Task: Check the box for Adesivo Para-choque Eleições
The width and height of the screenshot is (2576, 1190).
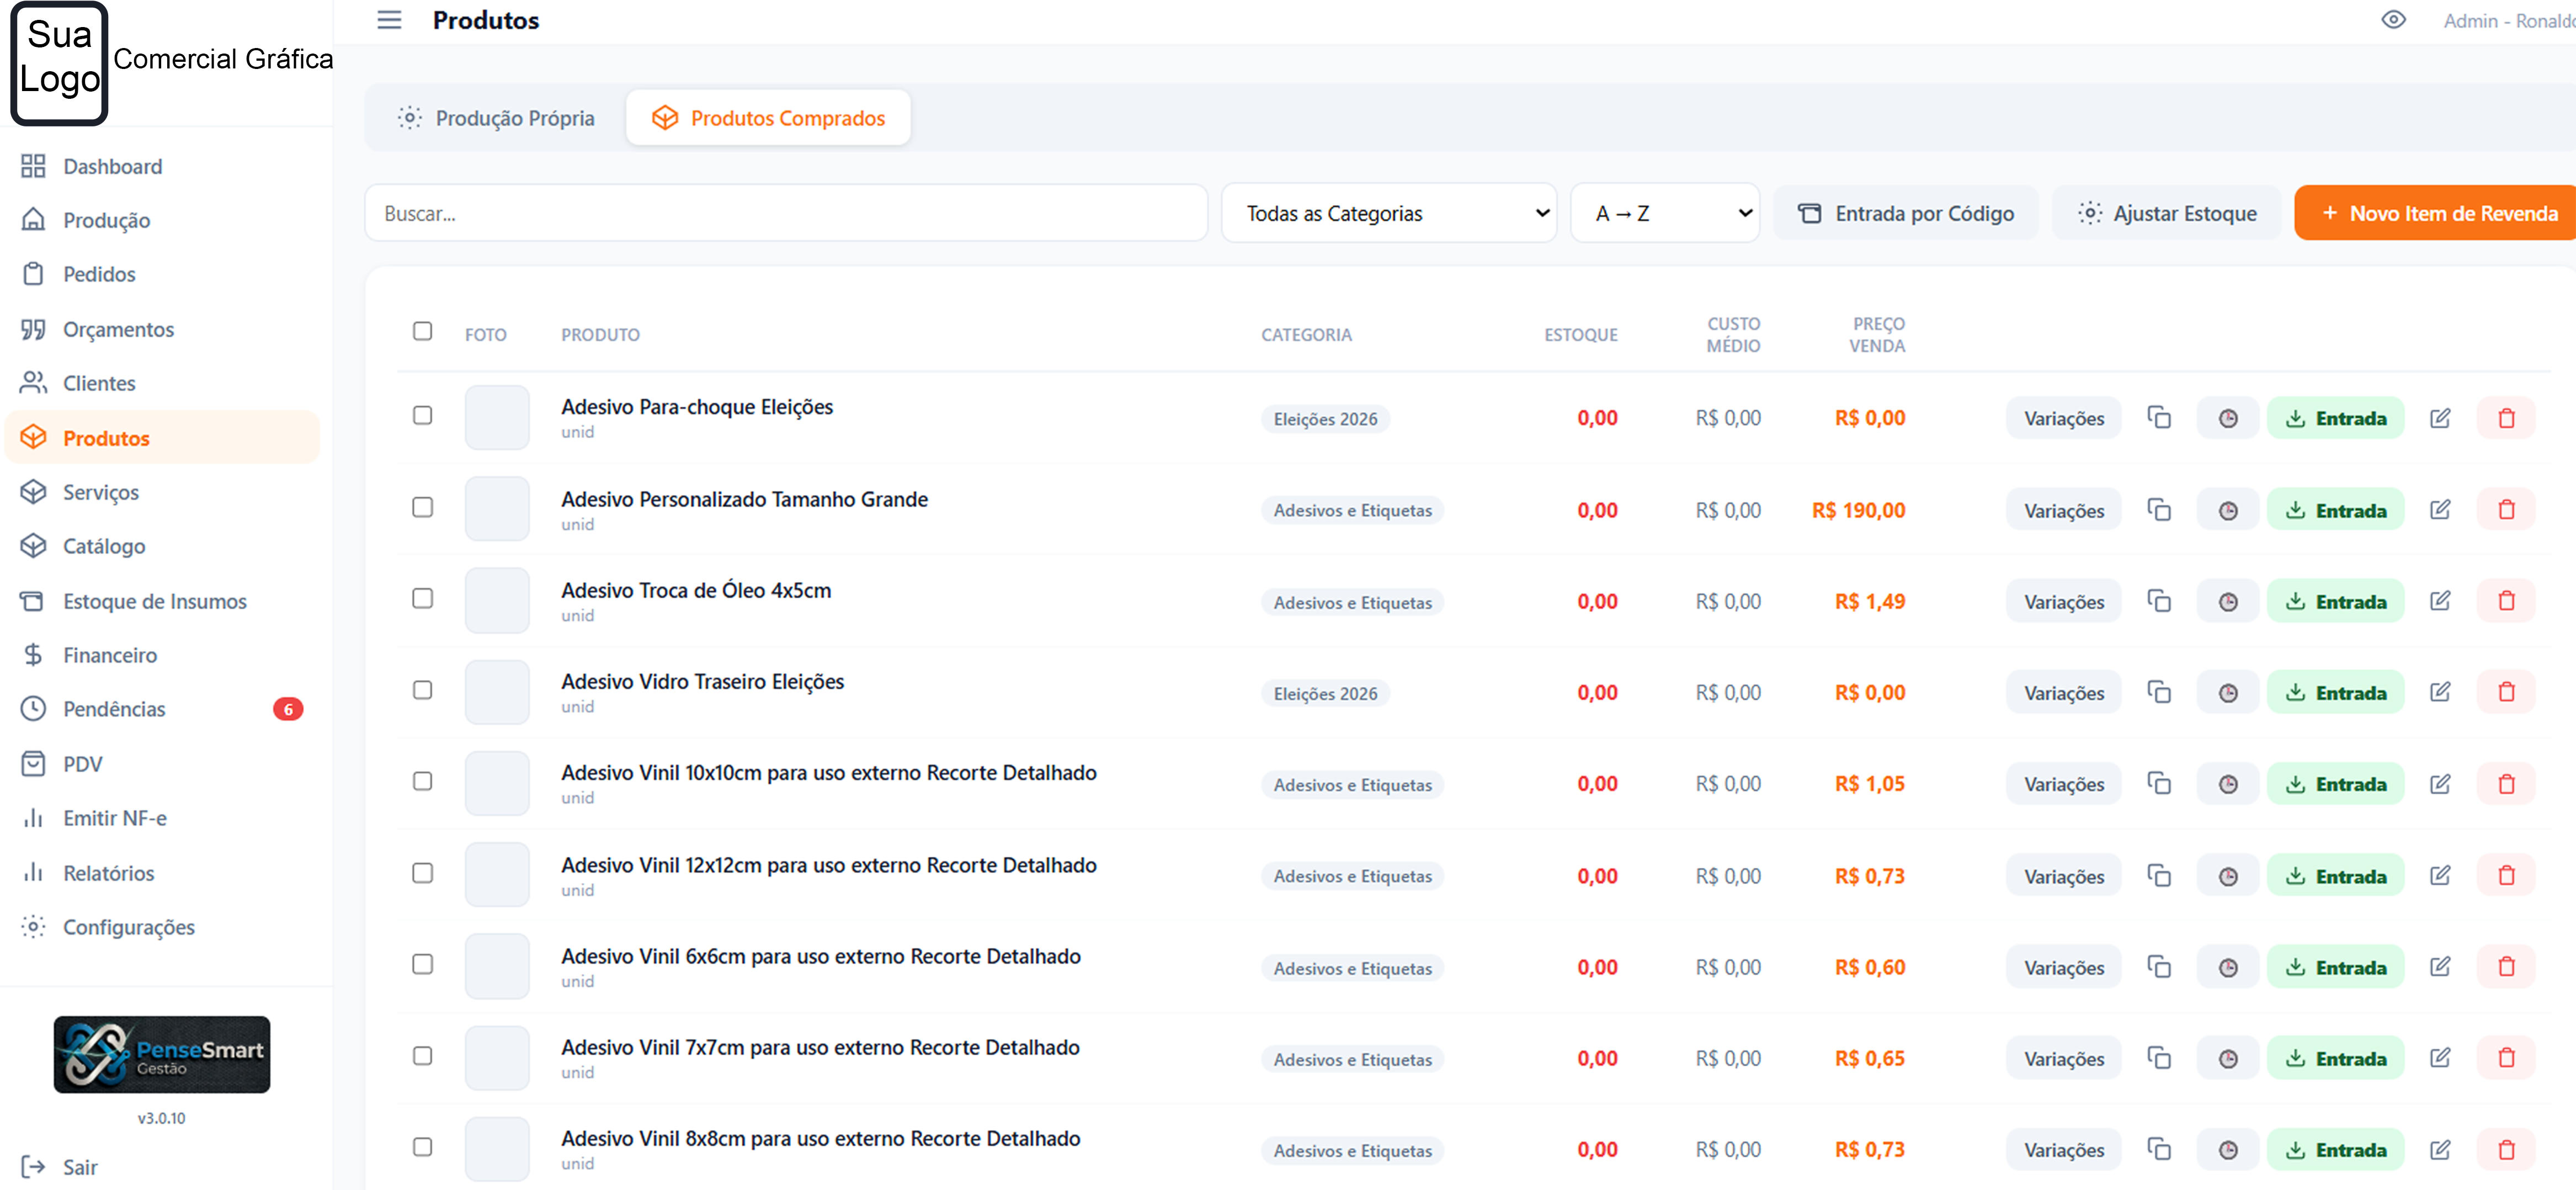Action: (423, 415)
